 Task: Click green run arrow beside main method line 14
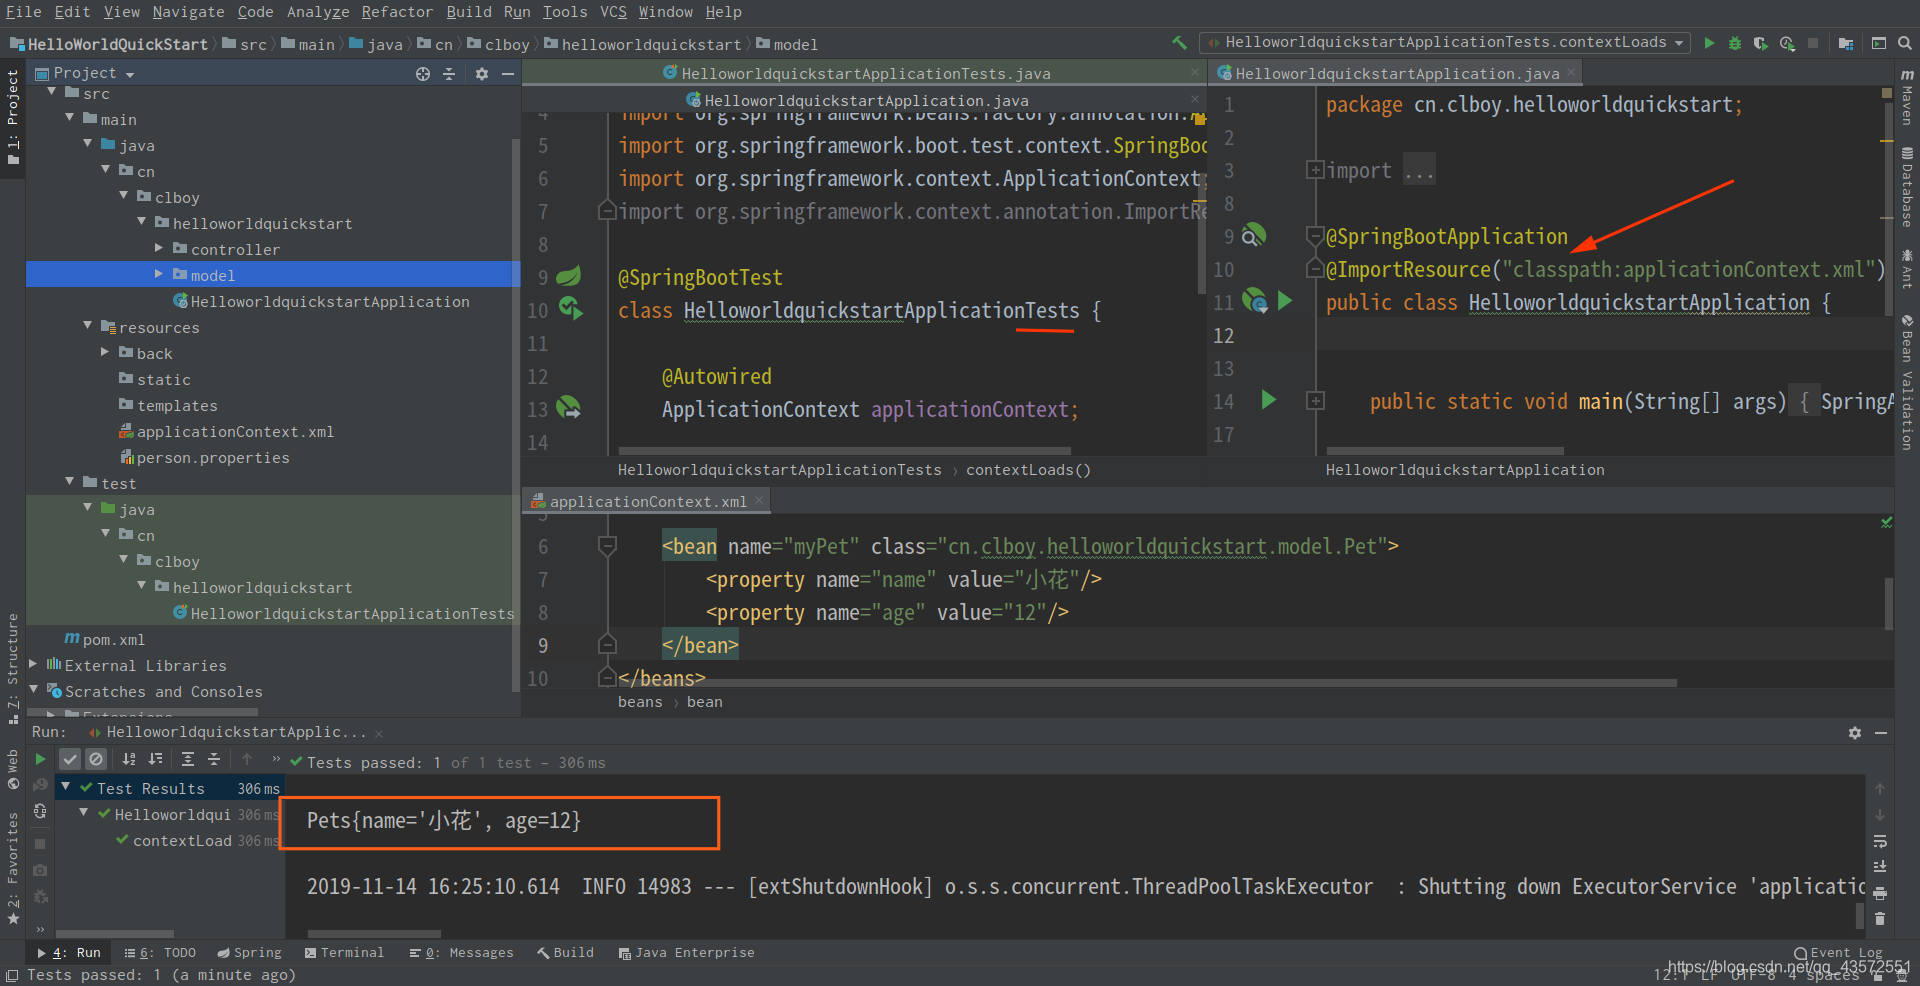coord(1268,401)
